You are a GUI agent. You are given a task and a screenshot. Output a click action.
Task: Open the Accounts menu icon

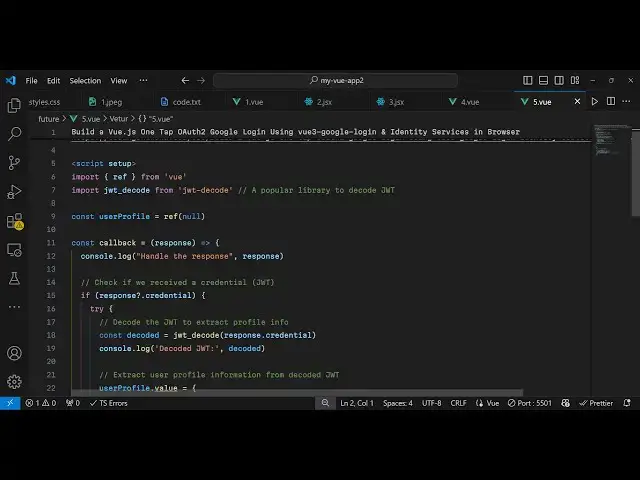[x=14, y=353]
